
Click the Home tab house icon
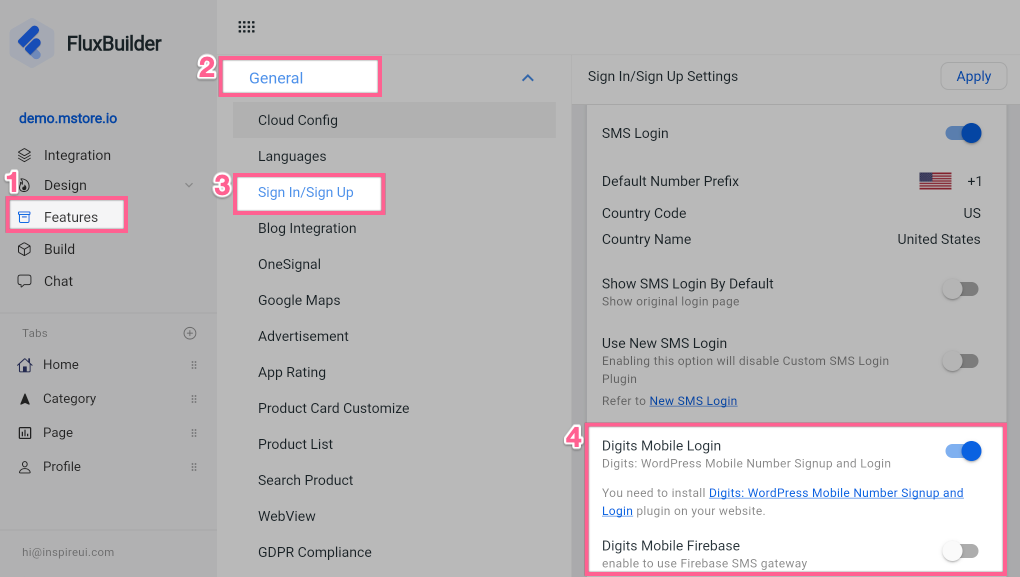pos(25,365)
